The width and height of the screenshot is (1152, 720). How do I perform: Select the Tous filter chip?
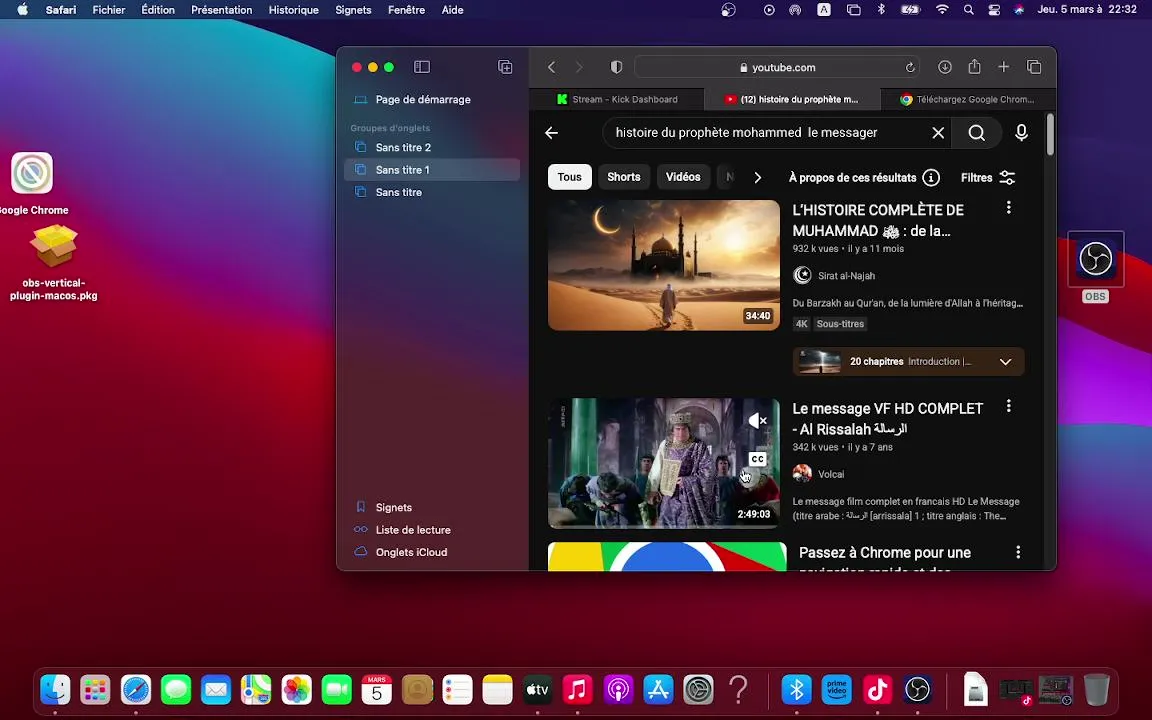[569, 177]
